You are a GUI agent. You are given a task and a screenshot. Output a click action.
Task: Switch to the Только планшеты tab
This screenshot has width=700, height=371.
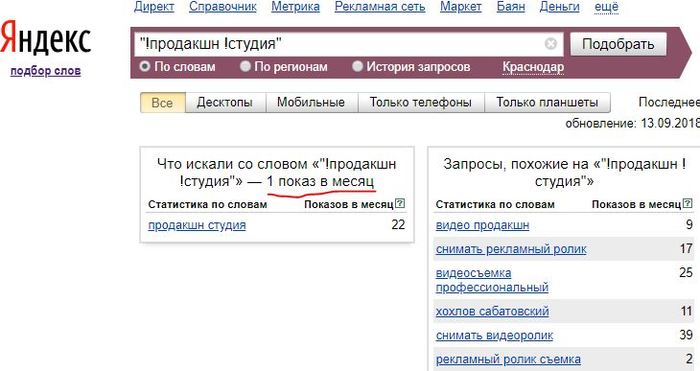point(547,103)
